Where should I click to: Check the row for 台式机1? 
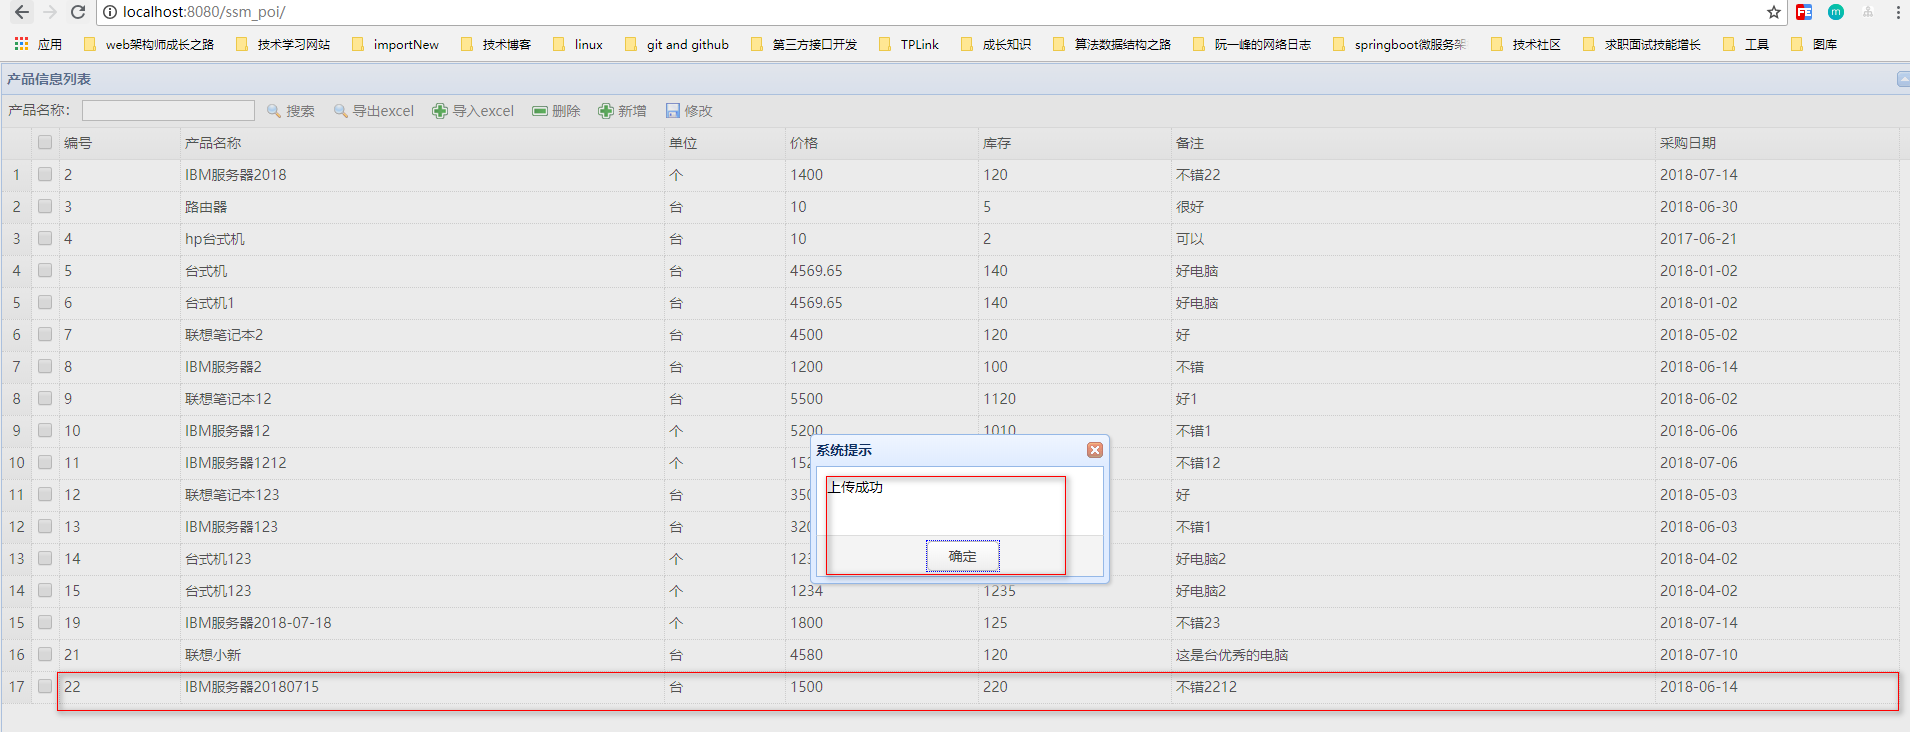(45, 302)
